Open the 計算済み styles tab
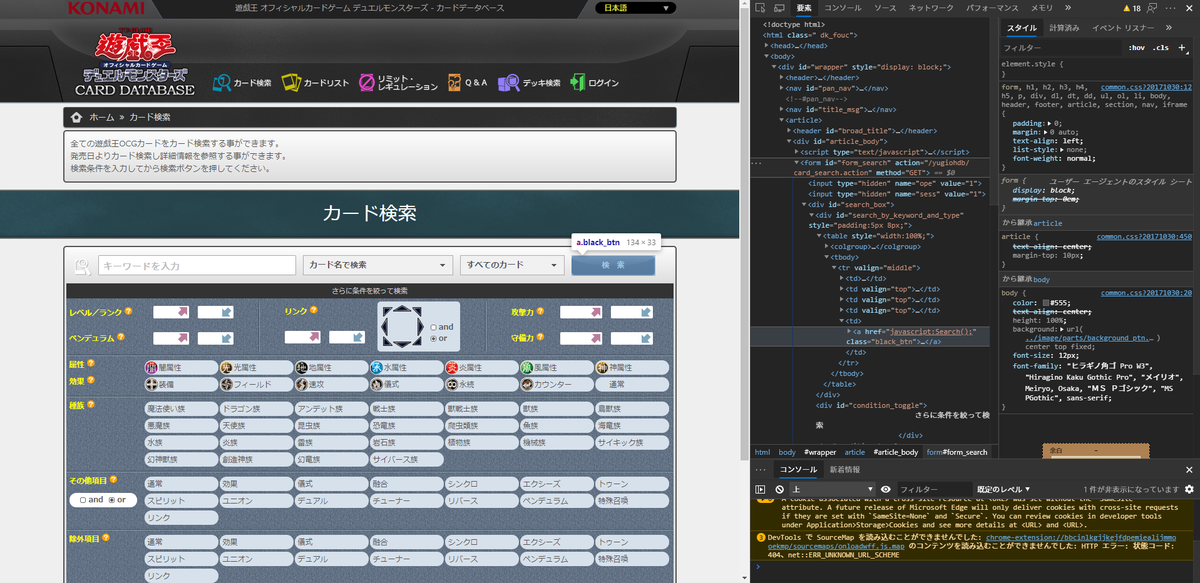 coord(1064,28)
